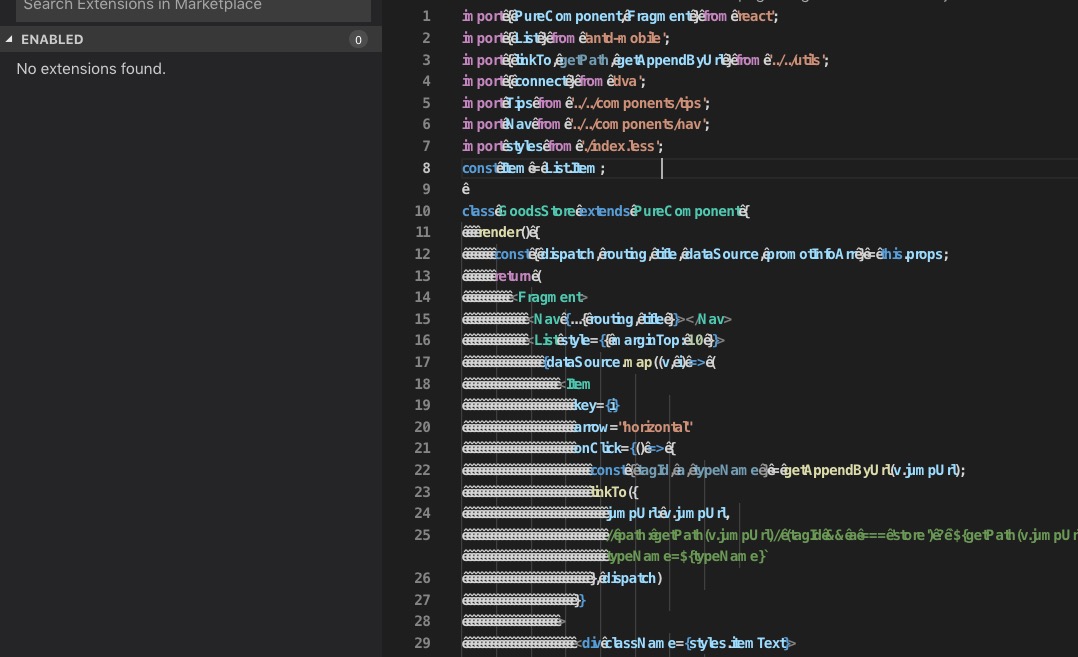Click the commented path line 25
The height and width of the screenshot is (657, 1078).
[843, 535]
